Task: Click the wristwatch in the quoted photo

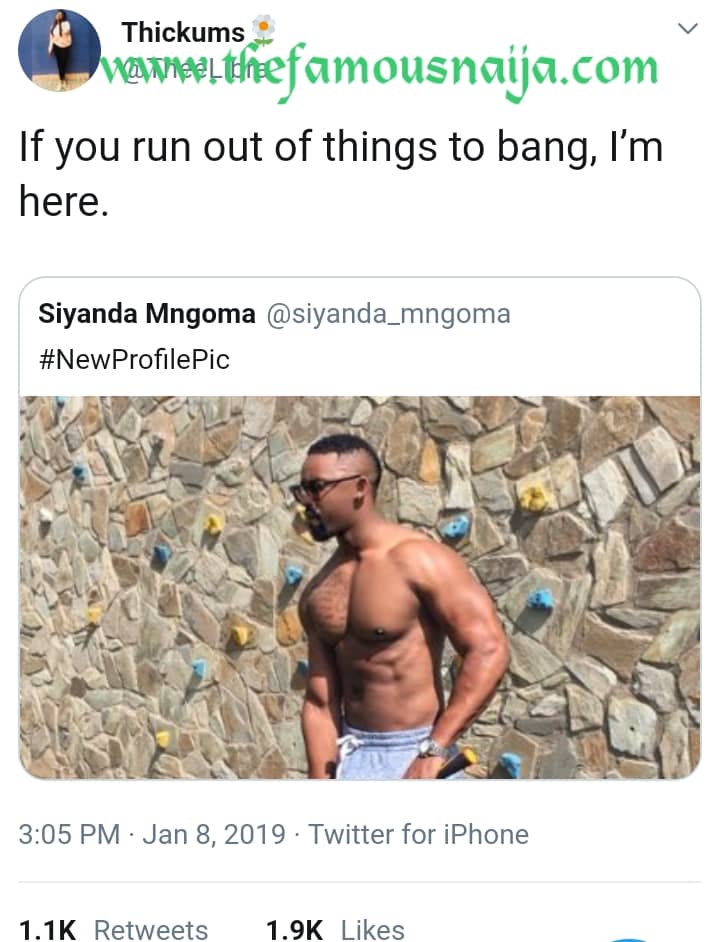Action: (x=432, y=747)
